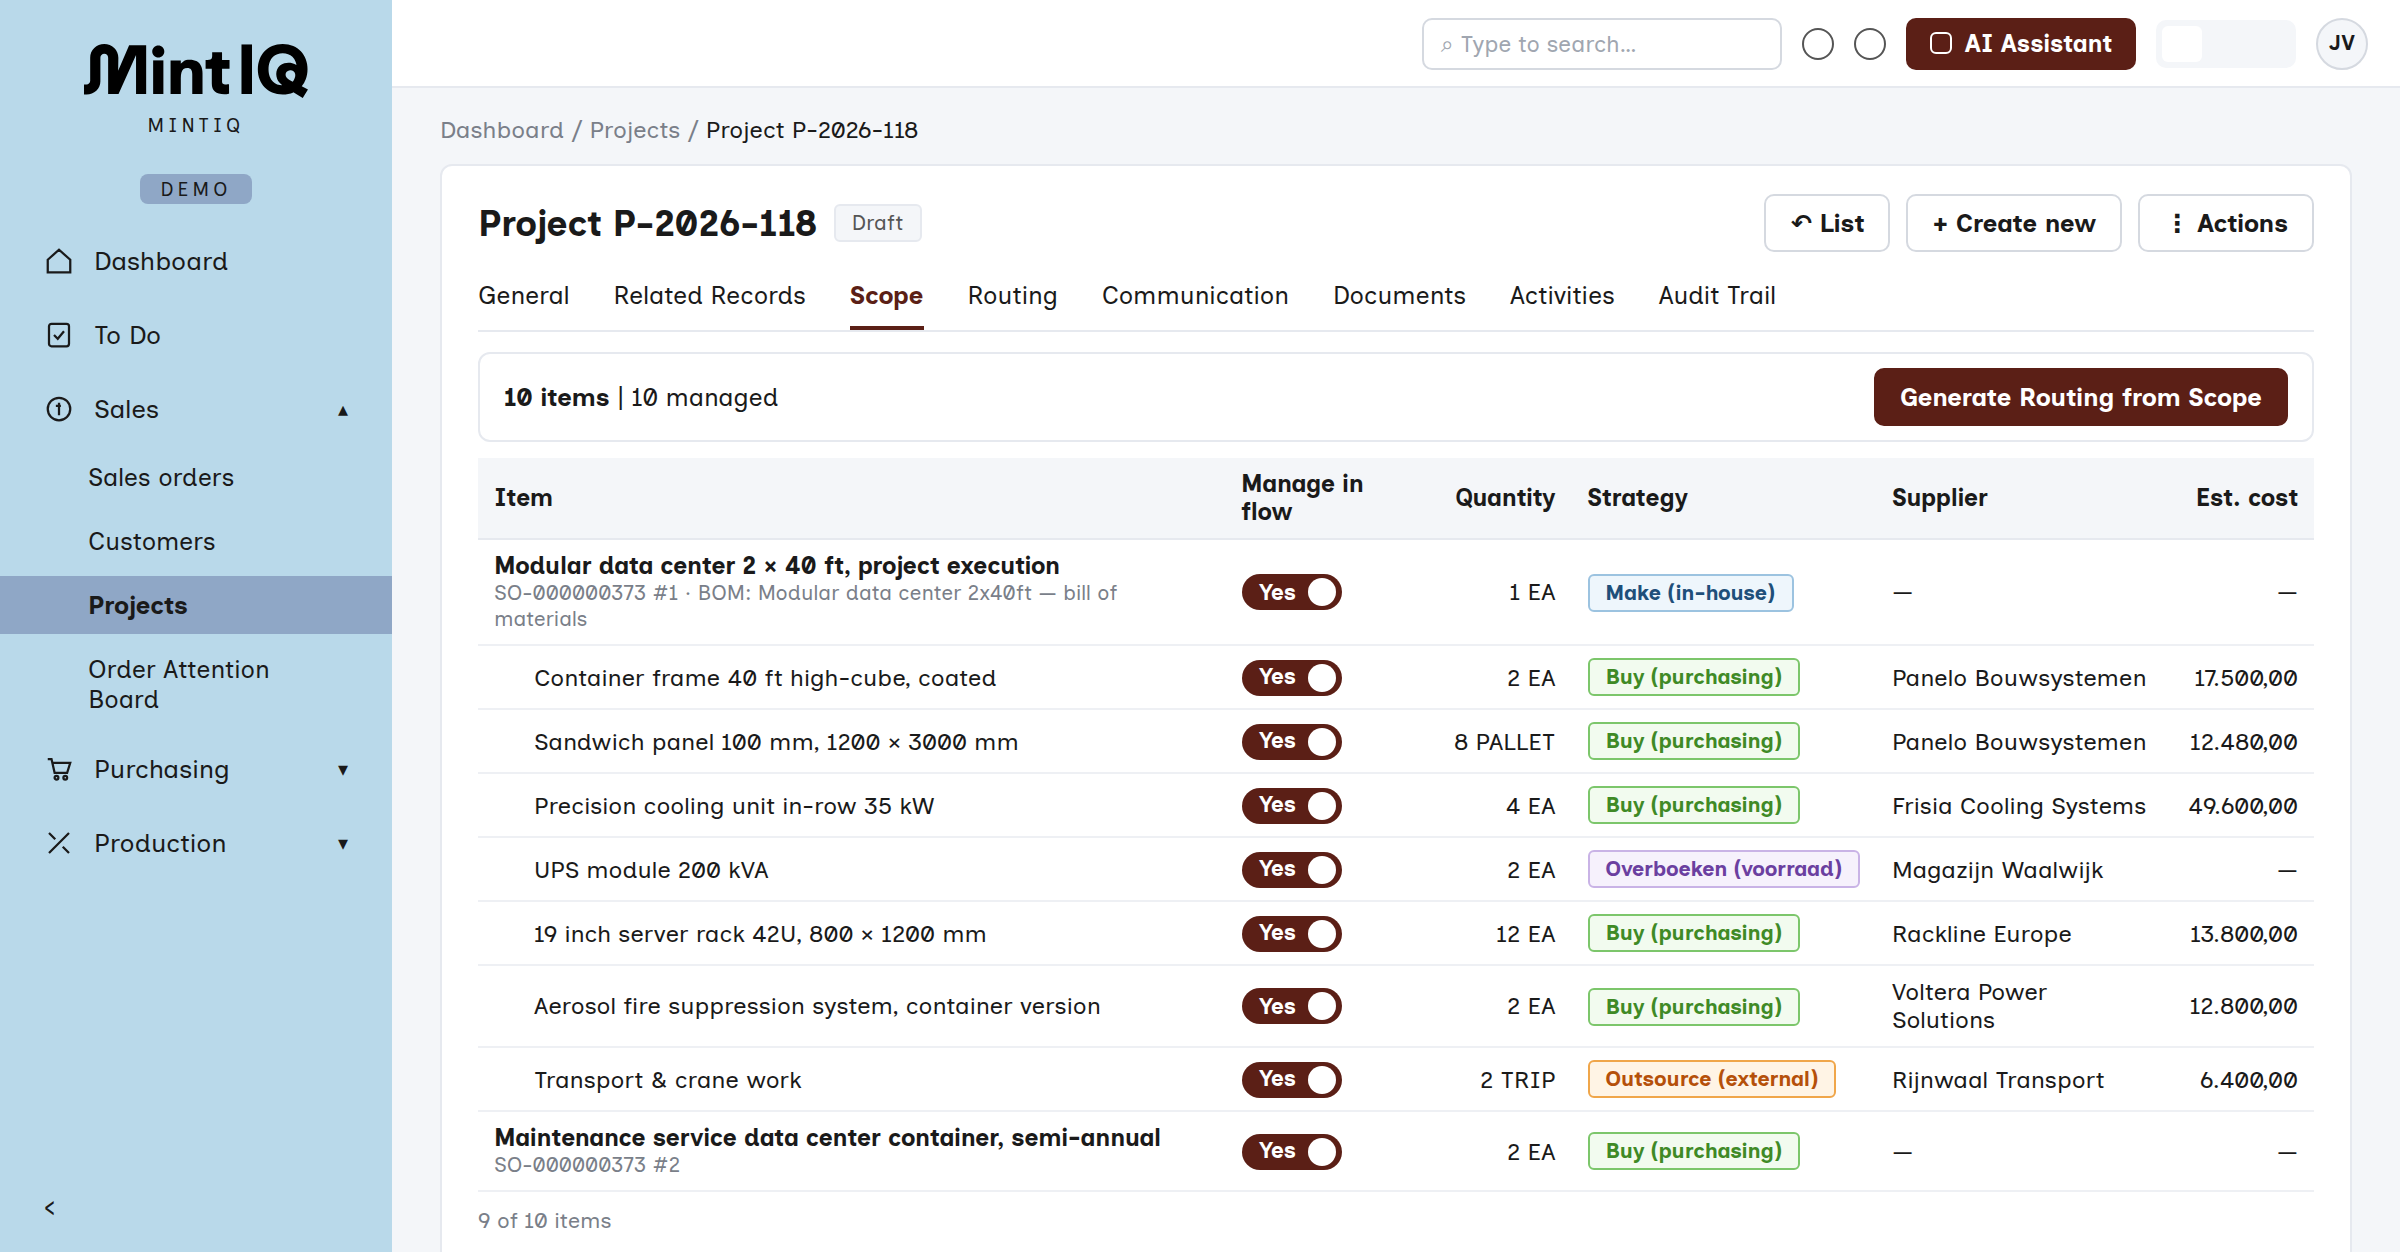Switch to the Related Records tab

(x=709, y=296)
